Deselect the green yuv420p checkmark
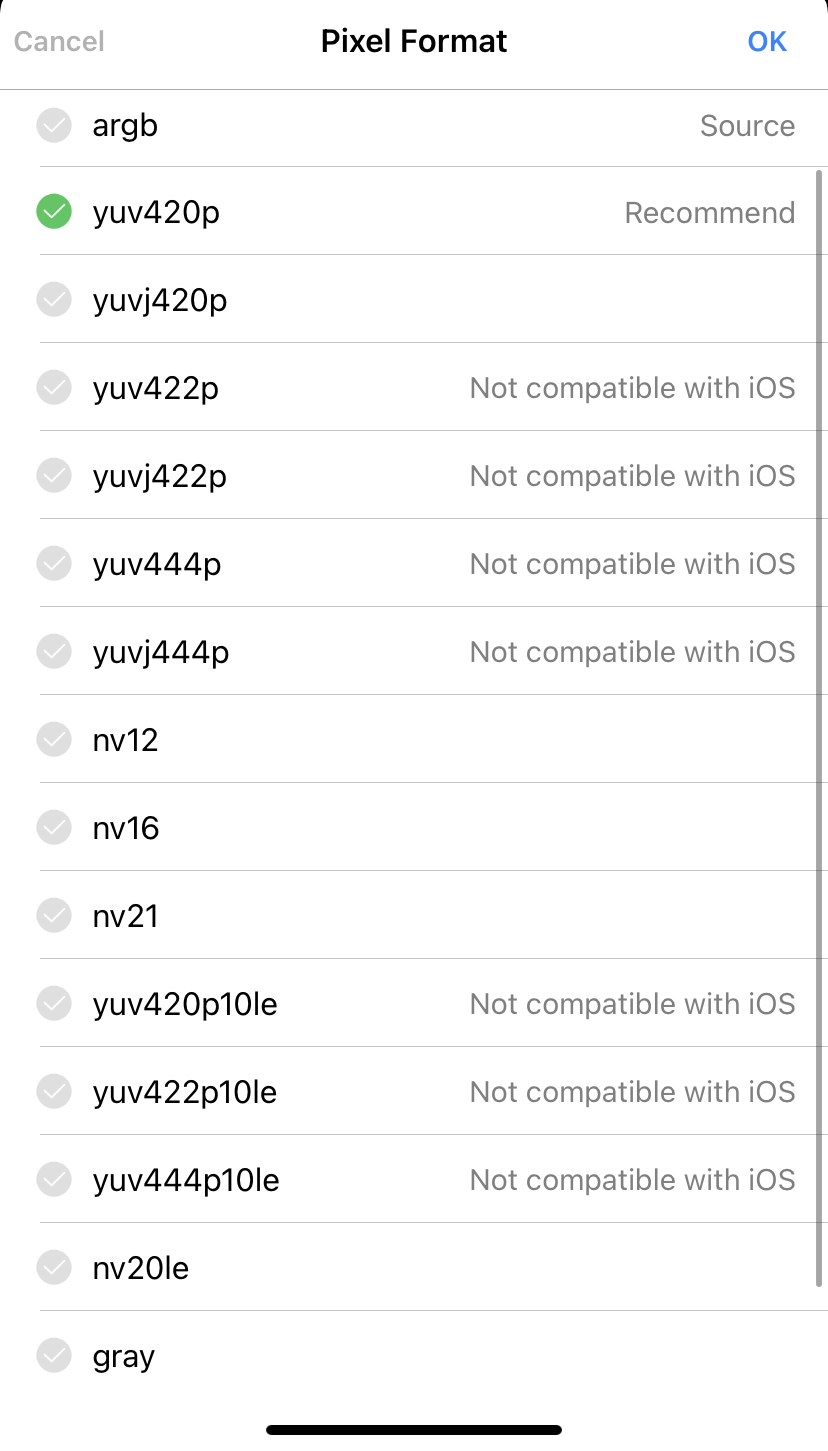Screen dimensions: 828x1451 (54, 212)
